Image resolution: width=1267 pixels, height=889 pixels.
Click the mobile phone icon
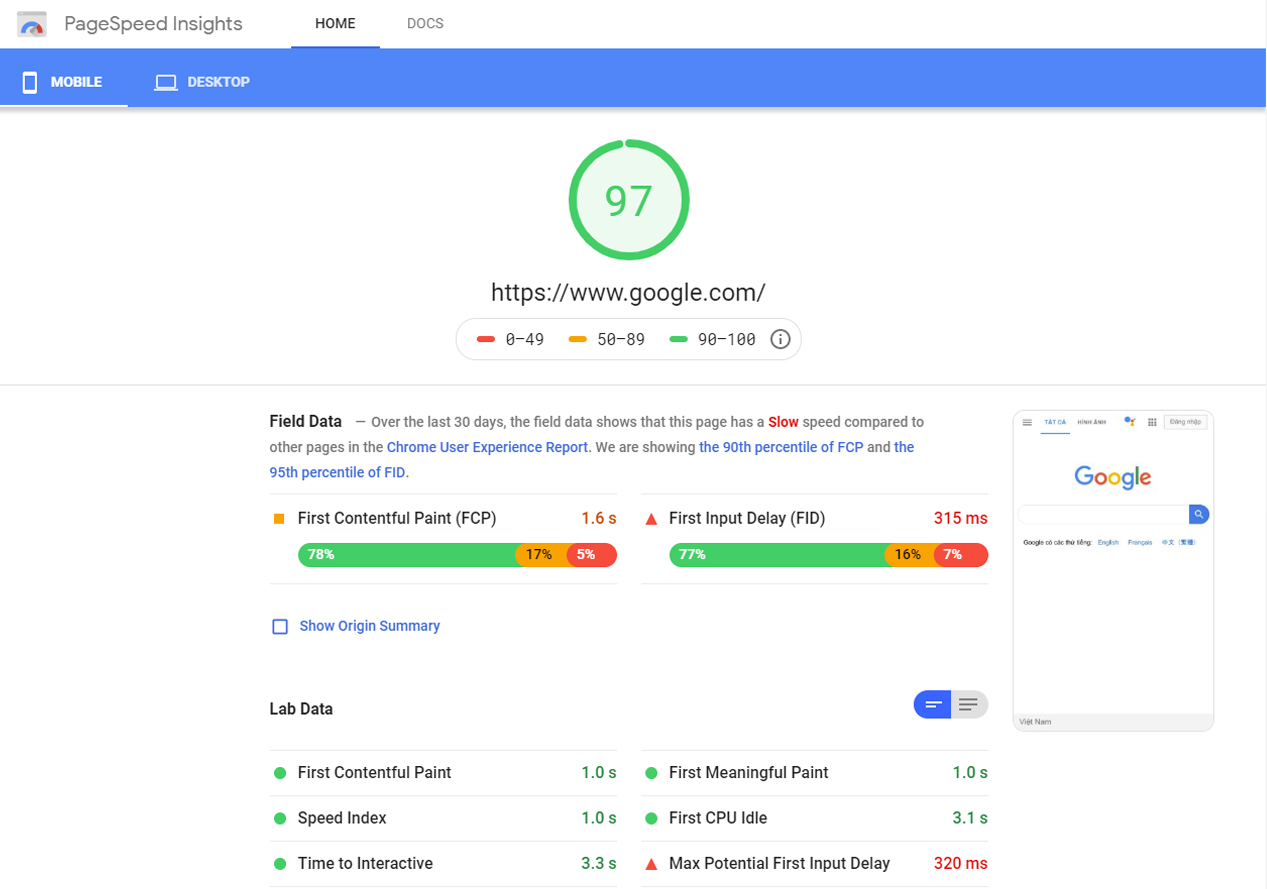coord(30,82)
